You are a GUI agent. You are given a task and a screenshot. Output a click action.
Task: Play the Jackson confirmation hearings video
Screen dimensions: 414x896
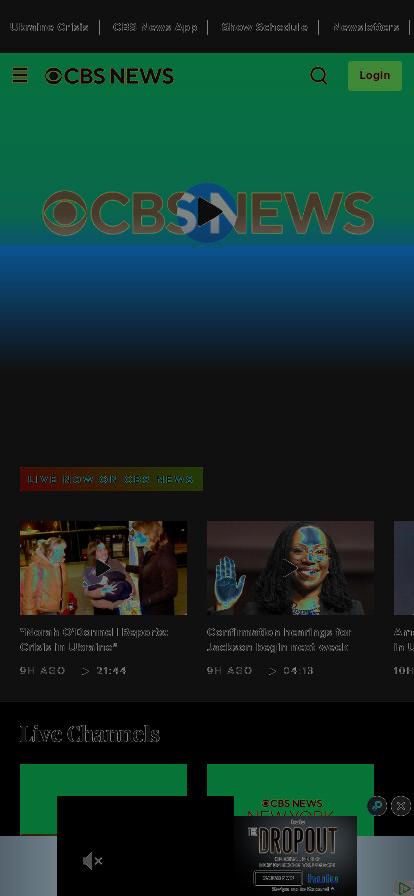click(290, 568)
